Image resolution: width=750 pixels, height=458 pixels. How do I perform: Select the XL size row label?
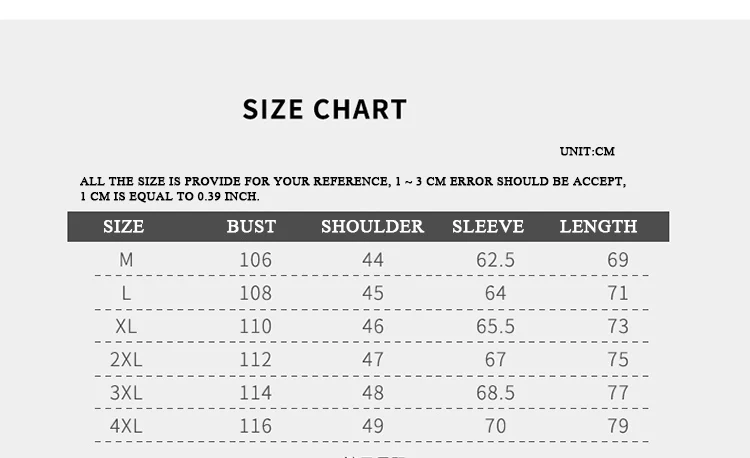(126, 326)
